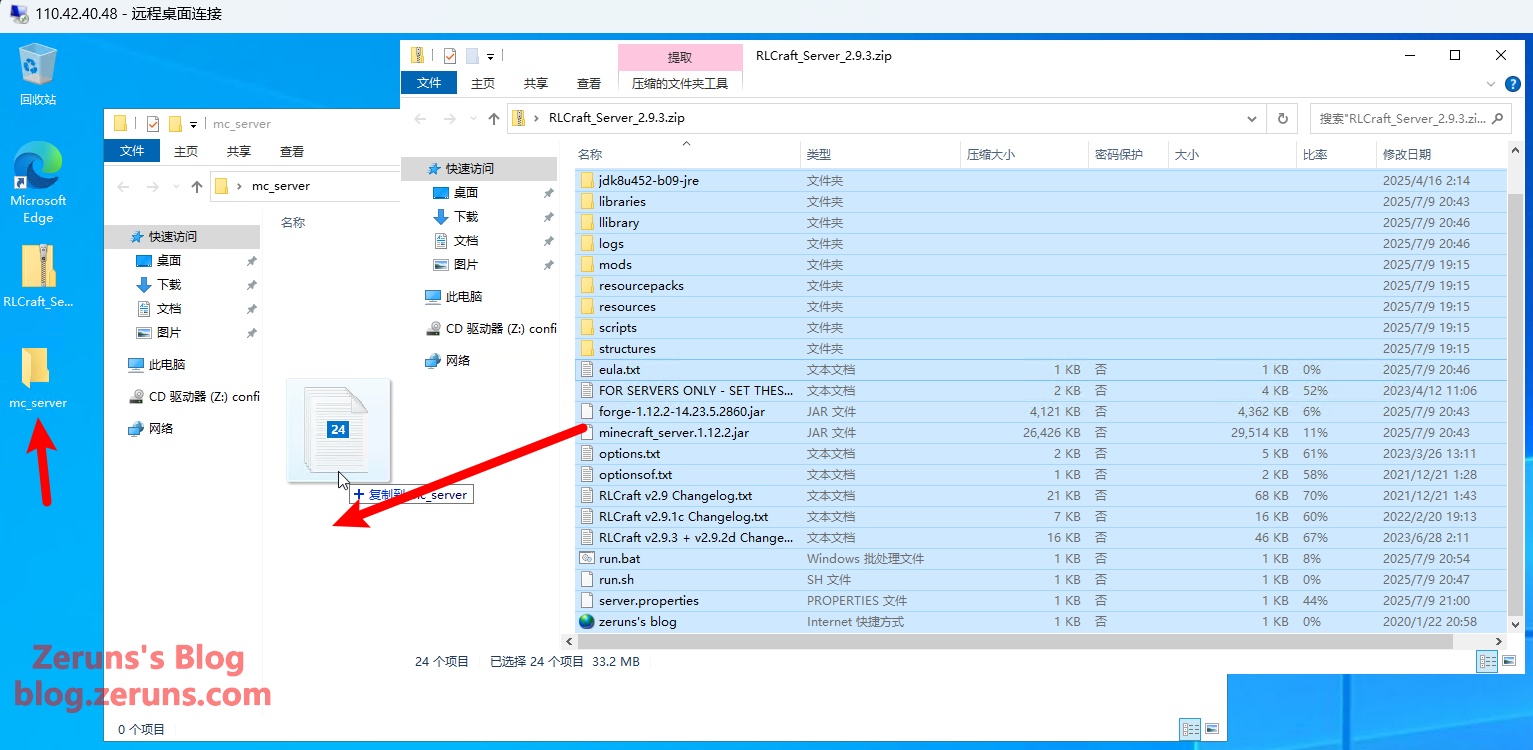This screenshot has width=1533, height=750.
Task: Sort files by the 修改日期 column header
Action: tap(1406, 155)
